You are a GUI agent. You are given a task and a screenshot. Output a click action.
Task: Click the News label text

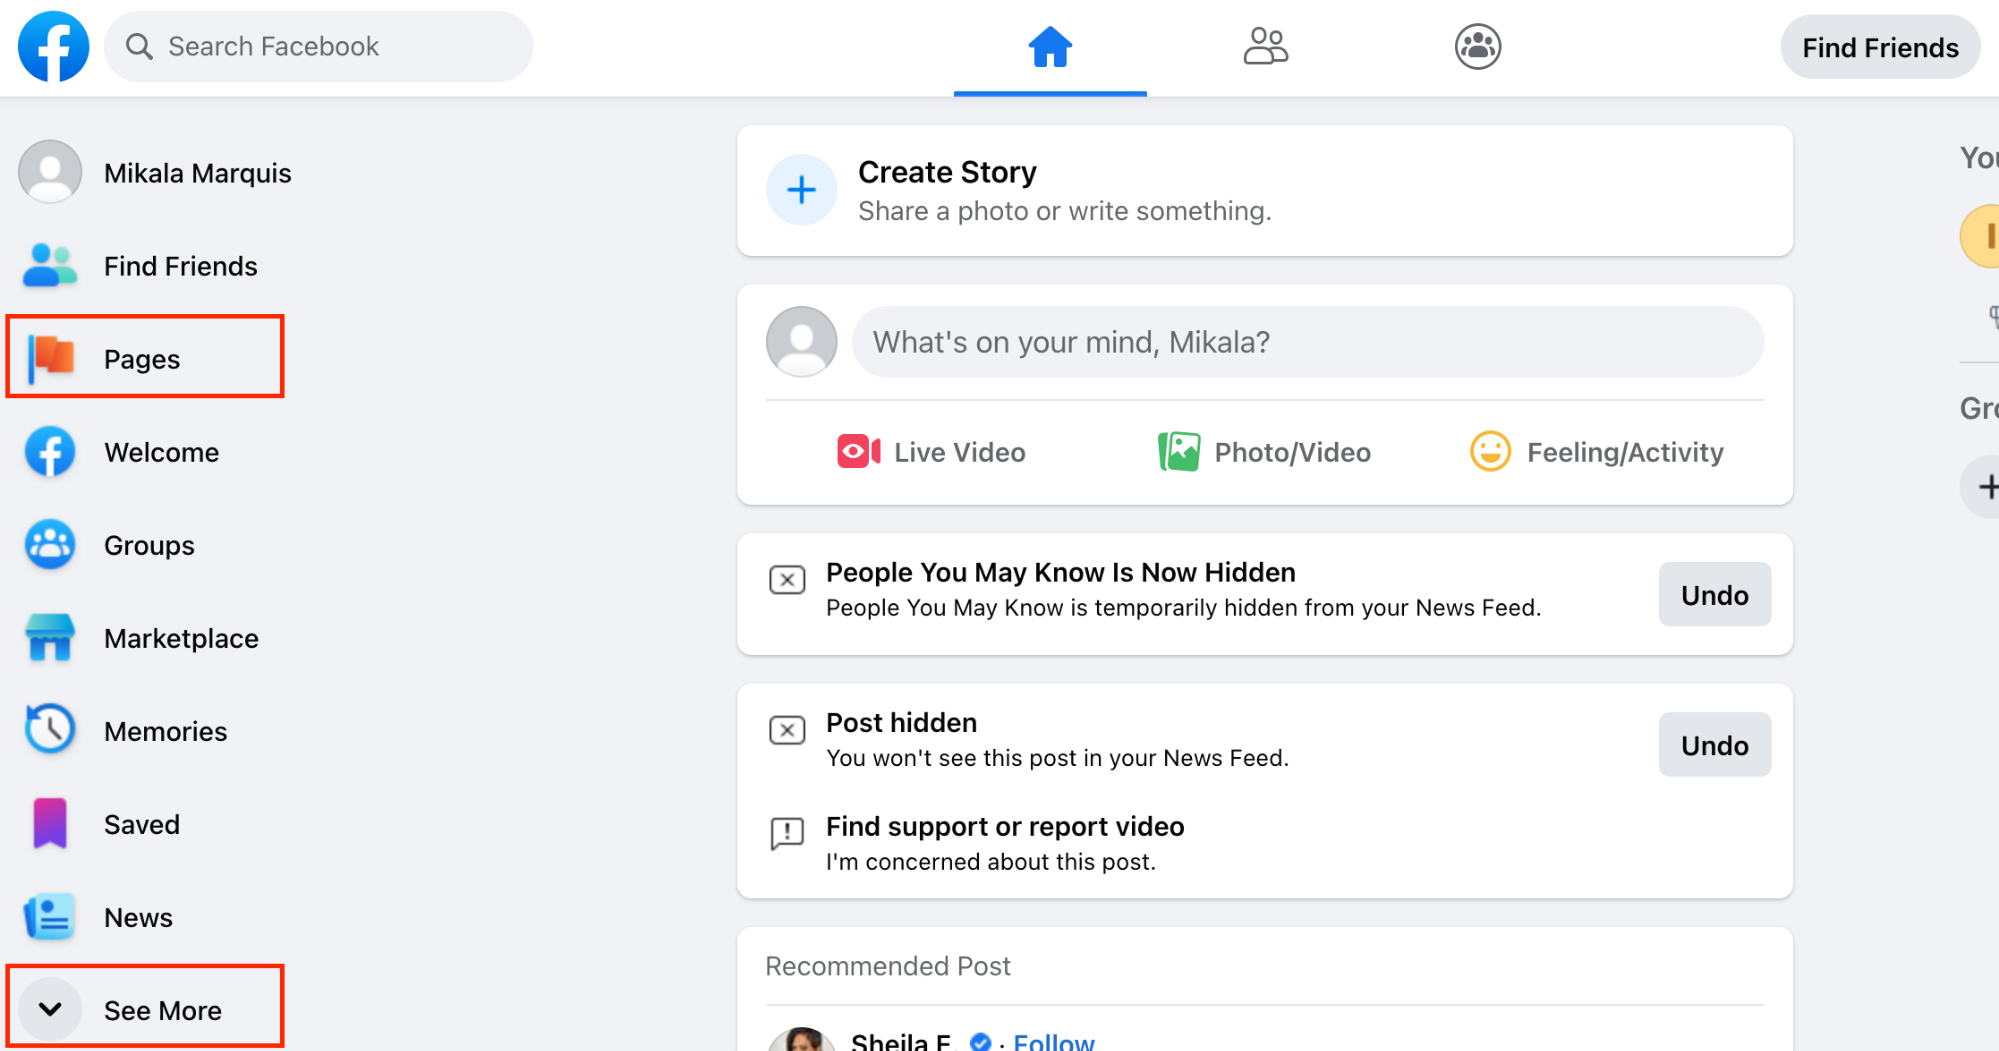click(138, 917)
